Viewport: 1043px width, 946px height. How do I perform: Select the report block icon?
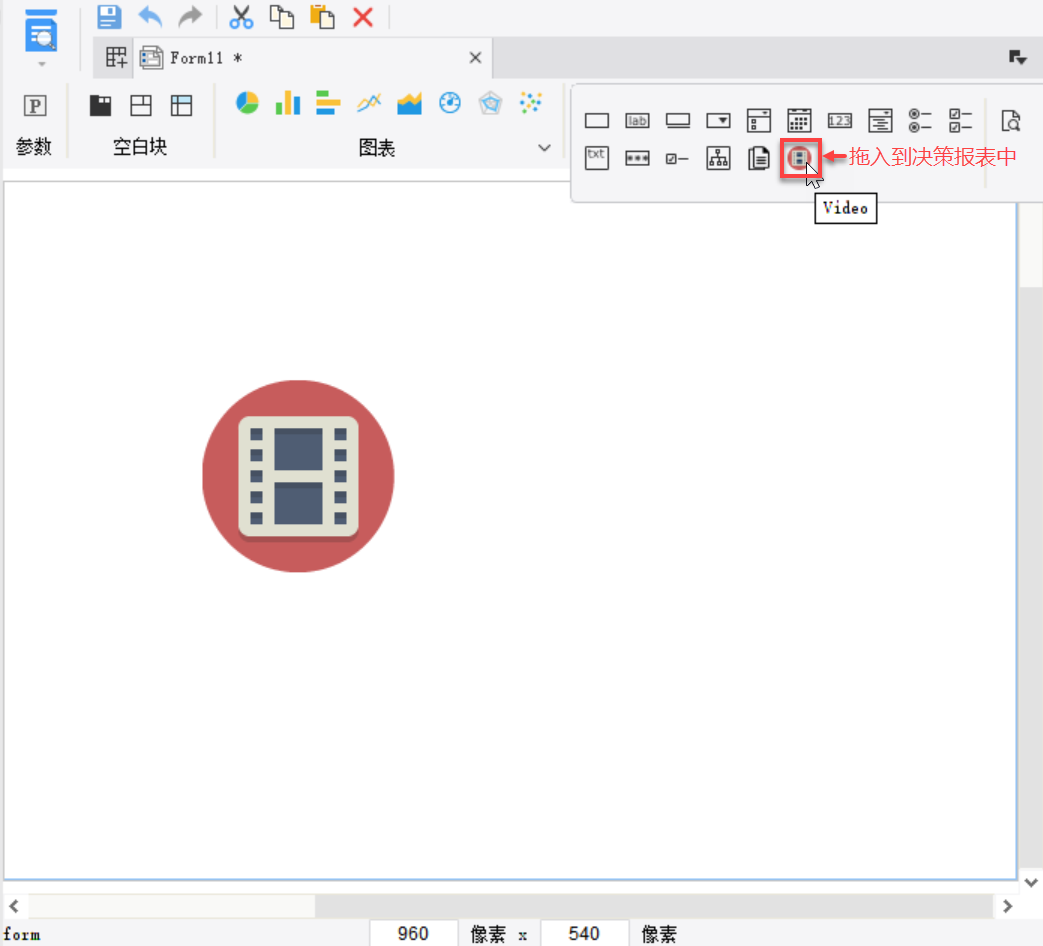182,105
